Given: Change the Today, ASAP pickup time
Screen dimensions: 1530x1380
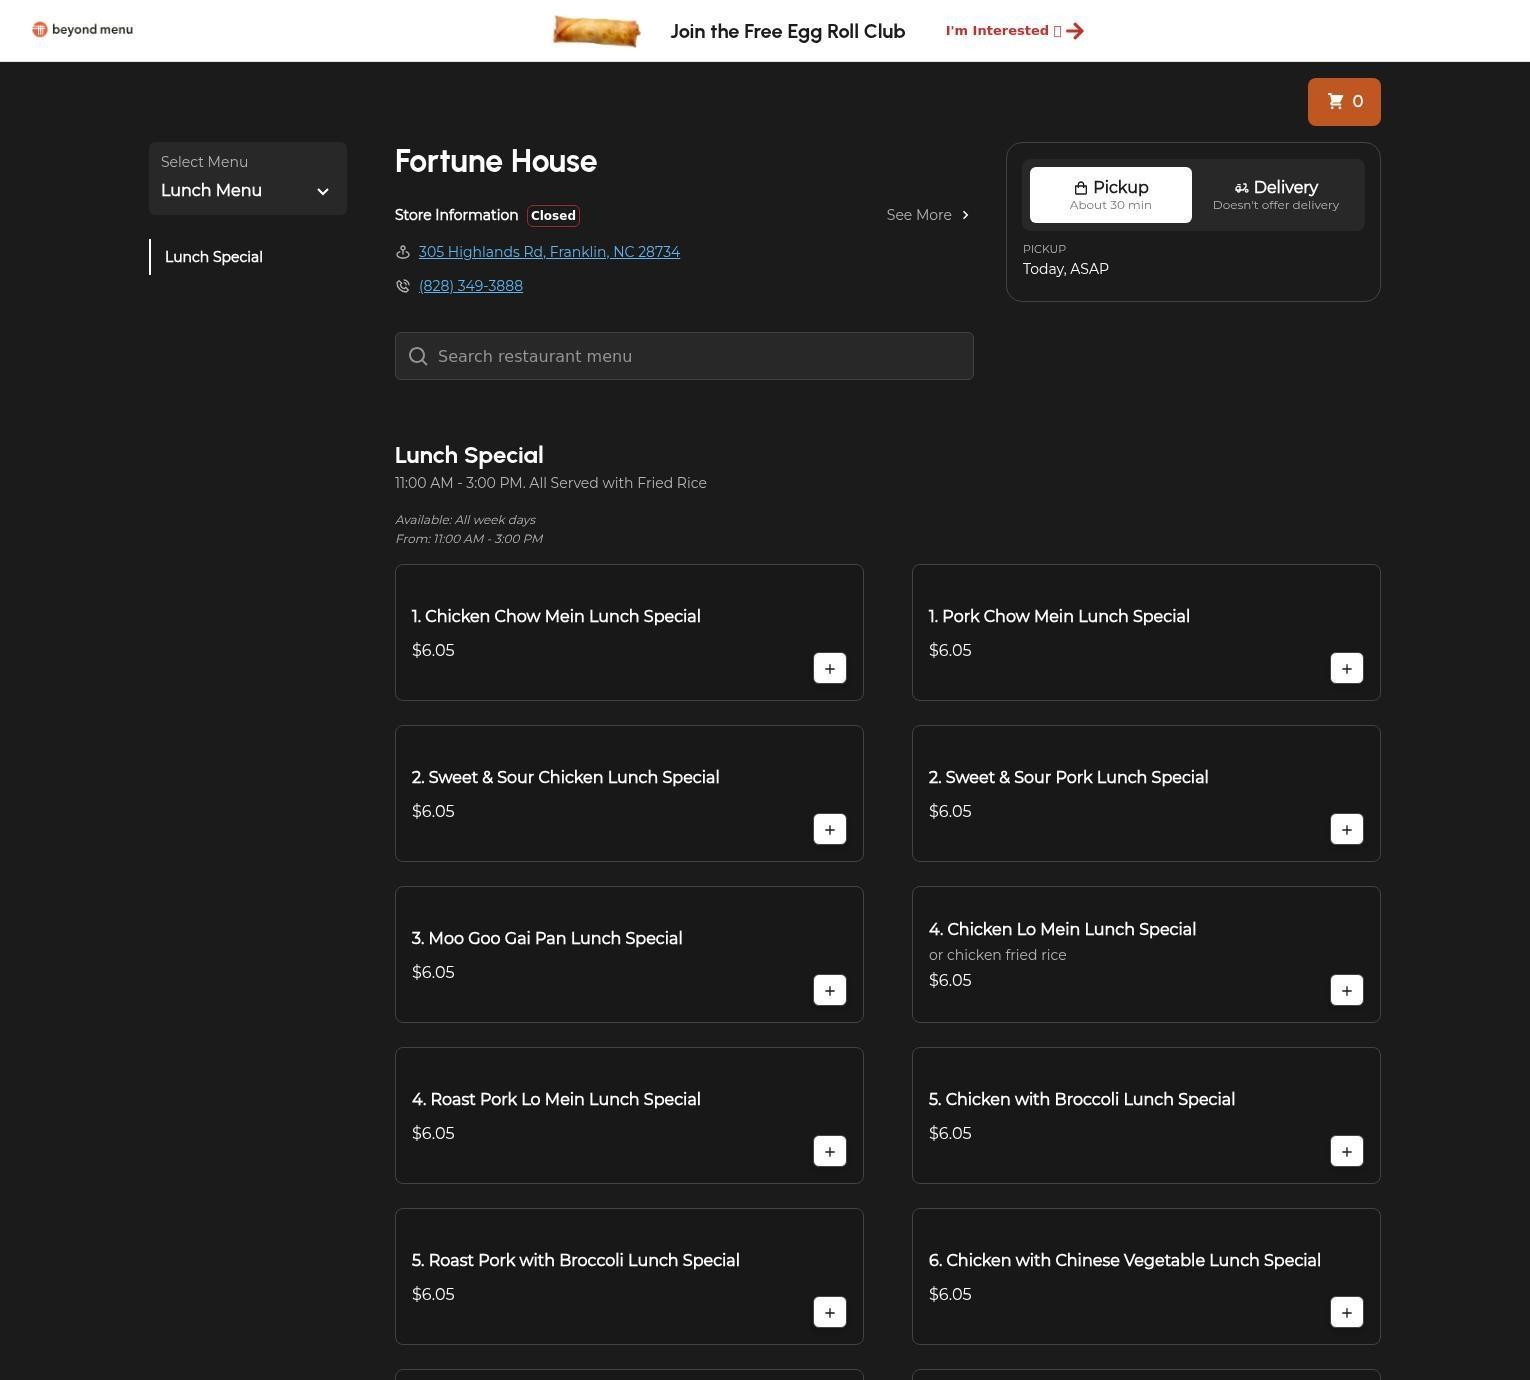Looking at the screenshot, I should point(1065,269).
